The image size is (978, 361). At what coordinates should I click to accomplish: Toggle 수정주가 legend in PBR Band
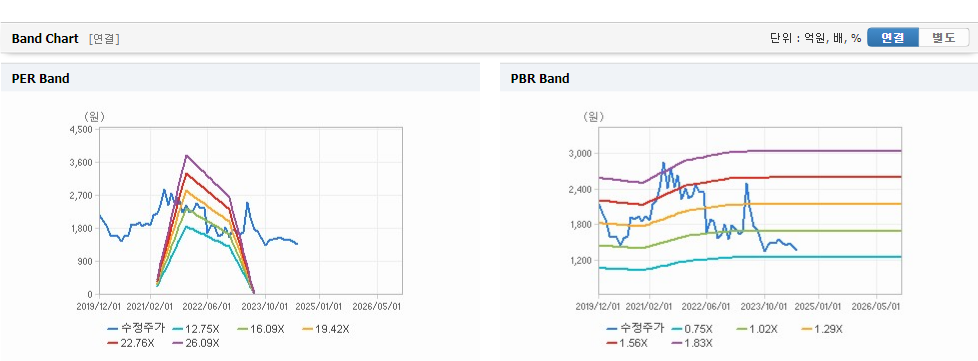[635, 329]
